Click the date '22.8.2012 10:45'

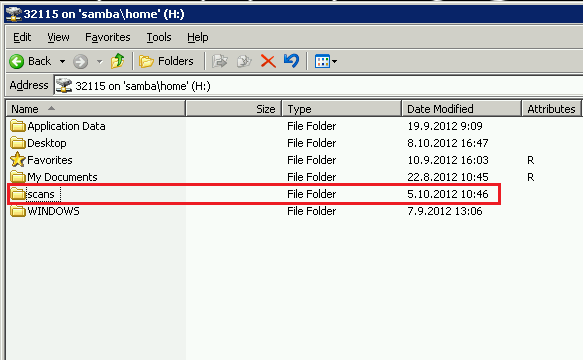click(448, 177)
